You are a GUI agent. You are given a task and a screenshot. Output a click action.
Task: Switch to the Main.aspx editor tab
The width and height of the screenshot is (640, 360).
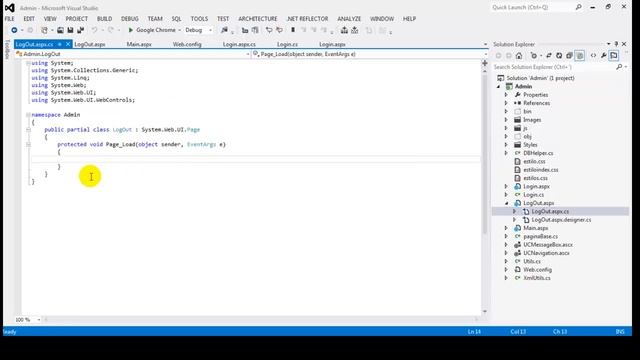click(x=139, y=44)
